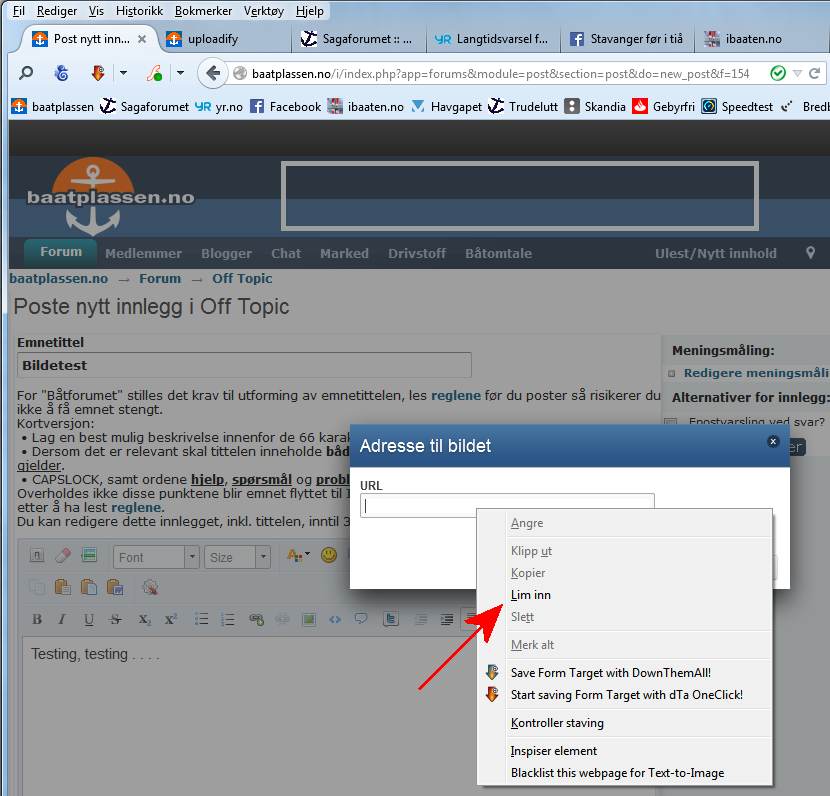This screenshot has height=796, width=830.
Task: Close the Post nytt inn... tab
Action: click(x=142, y=39)
